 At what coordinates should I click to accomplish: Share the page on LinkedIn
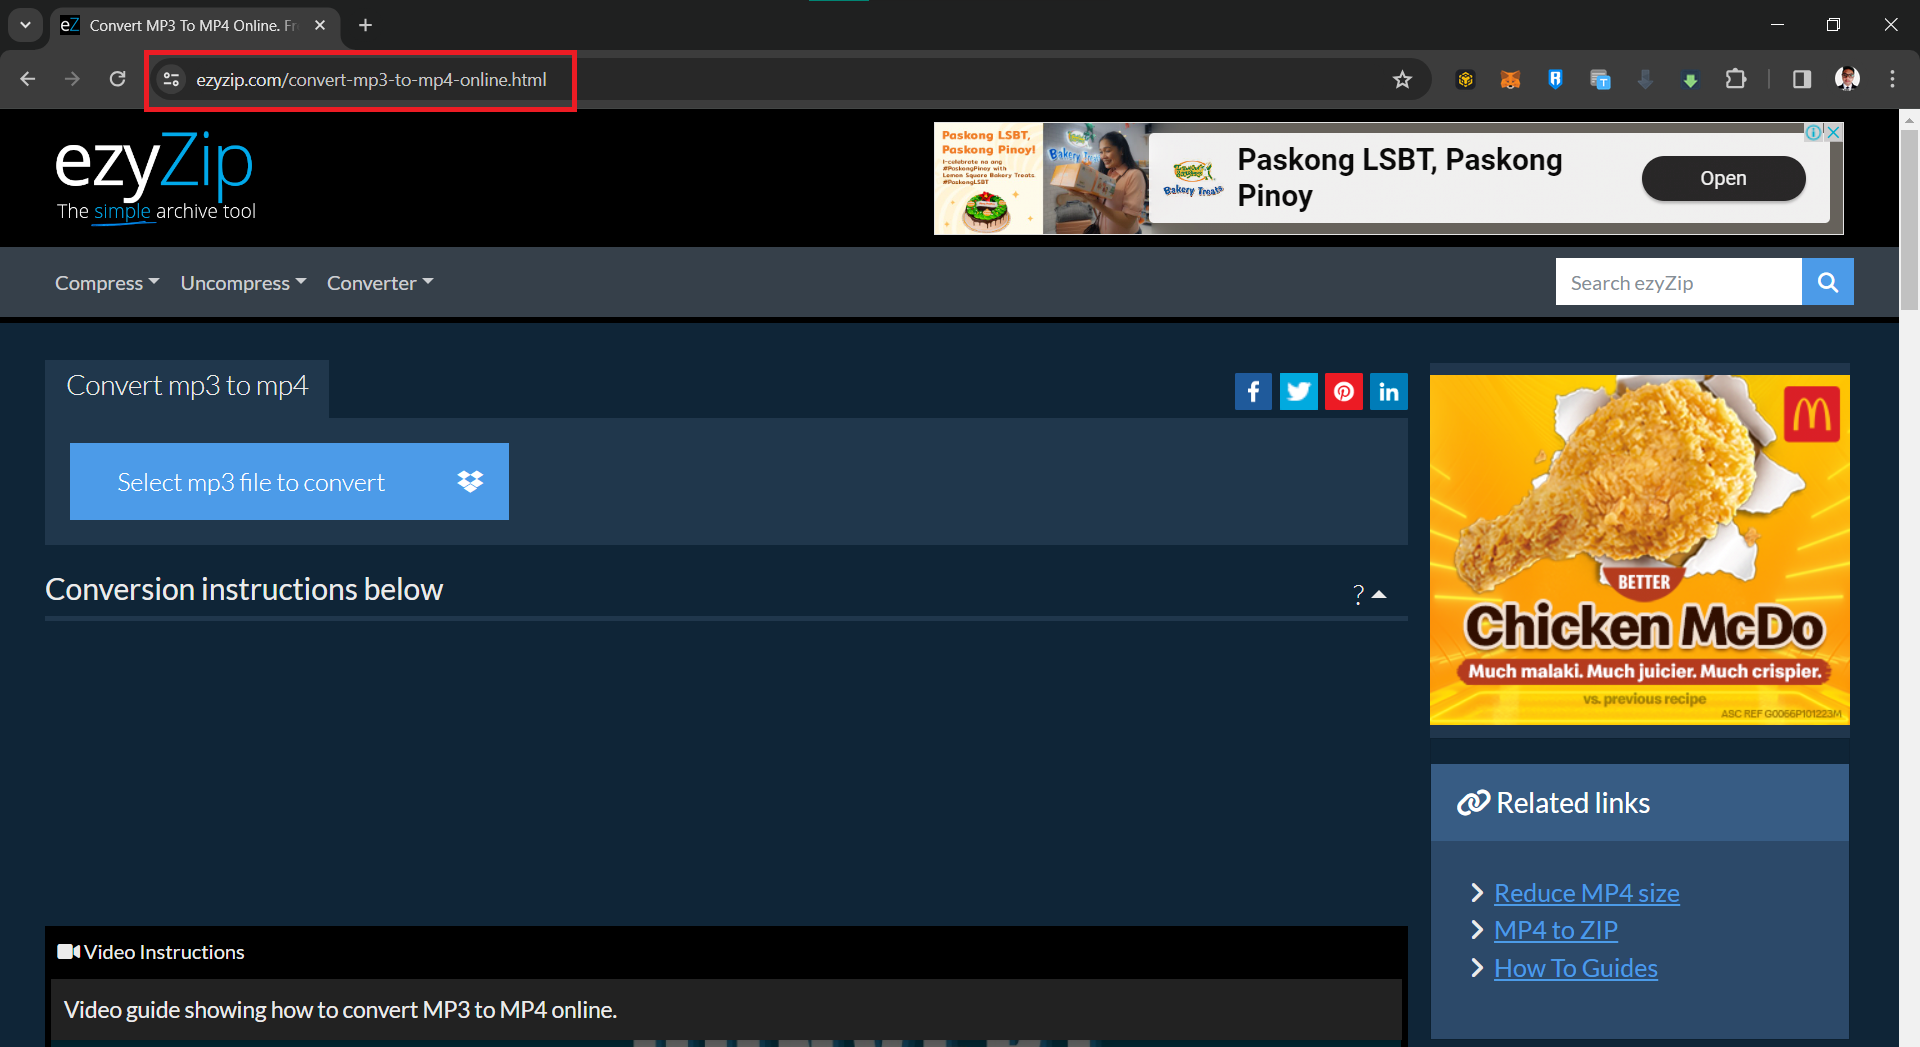point(1388,391)
